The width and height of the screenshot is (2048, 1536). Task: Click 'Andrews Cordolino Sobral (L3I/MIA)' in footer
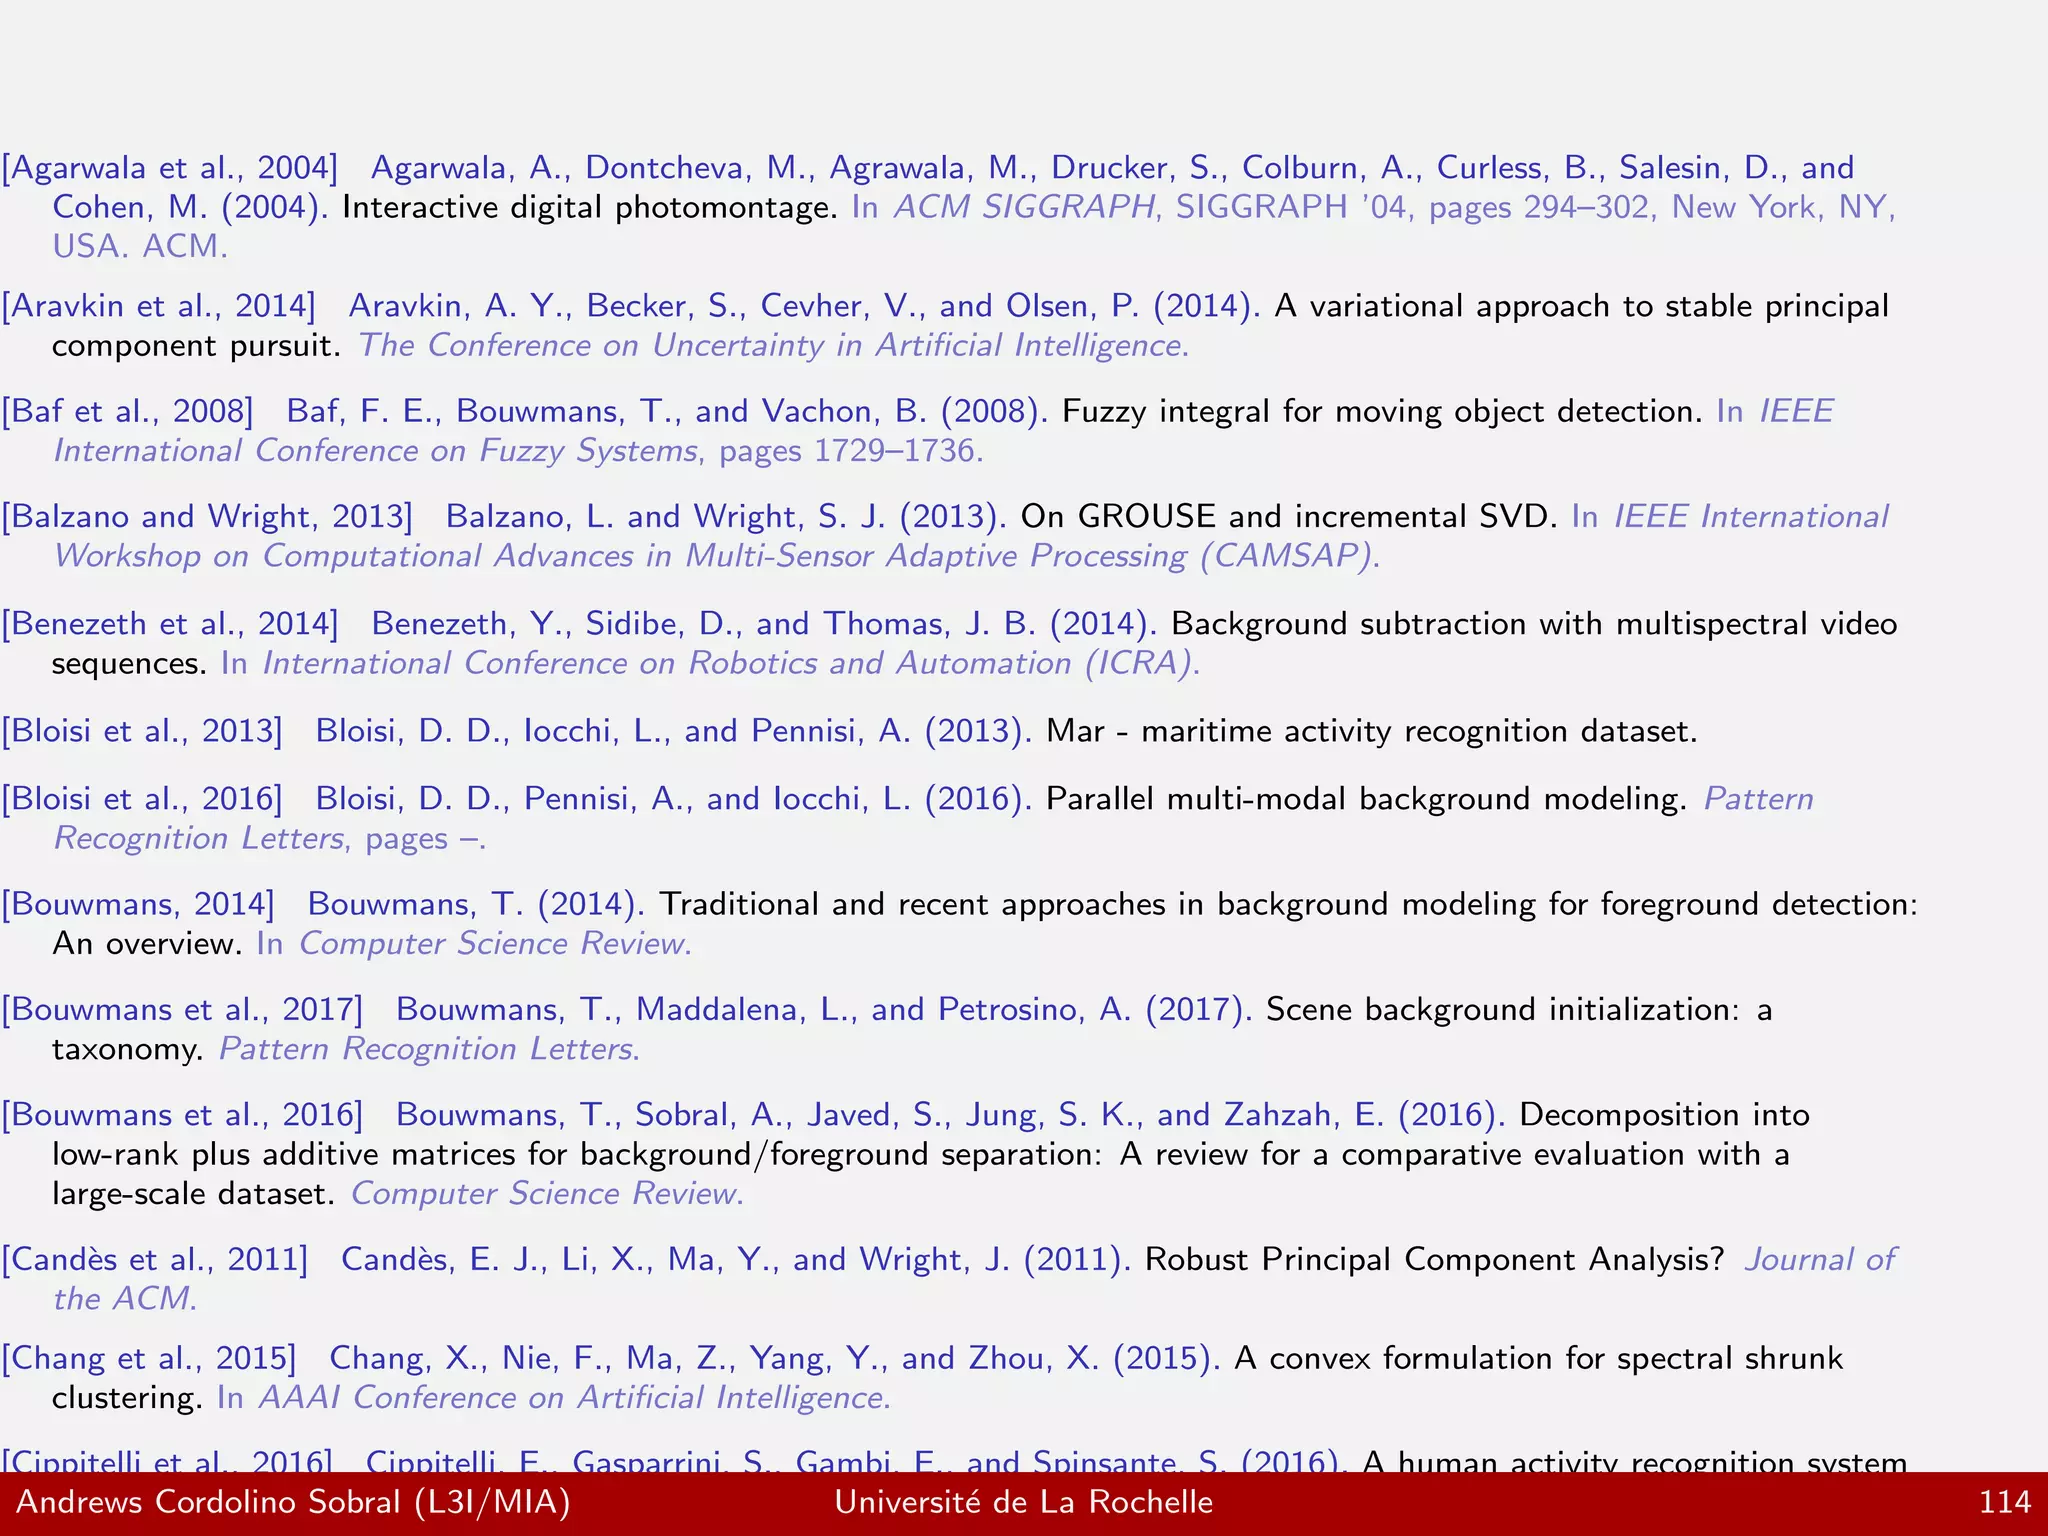(293, 1503)
